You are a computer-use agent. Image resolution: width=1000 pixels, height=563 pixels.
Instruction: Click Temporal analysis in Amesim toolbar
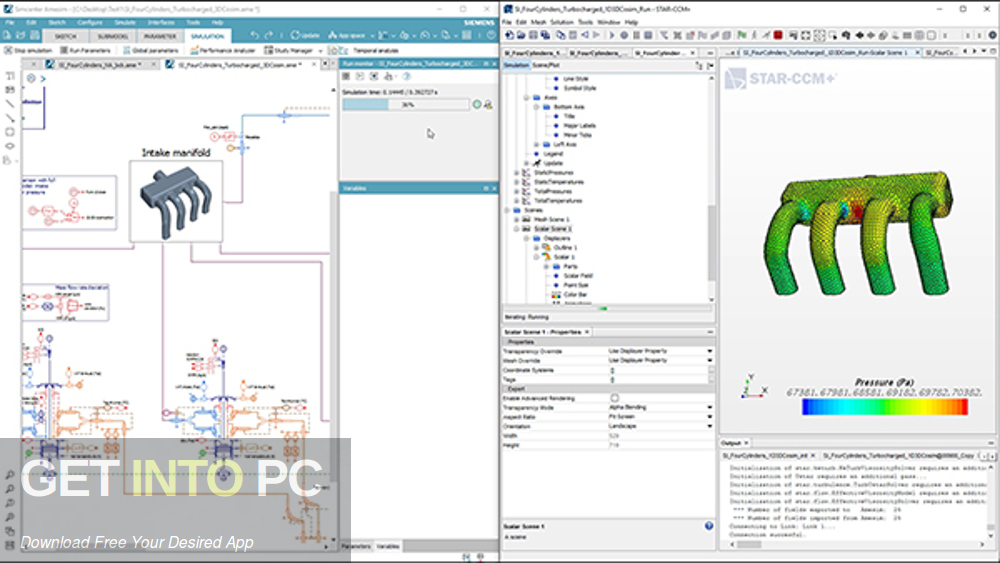(375, 50)
